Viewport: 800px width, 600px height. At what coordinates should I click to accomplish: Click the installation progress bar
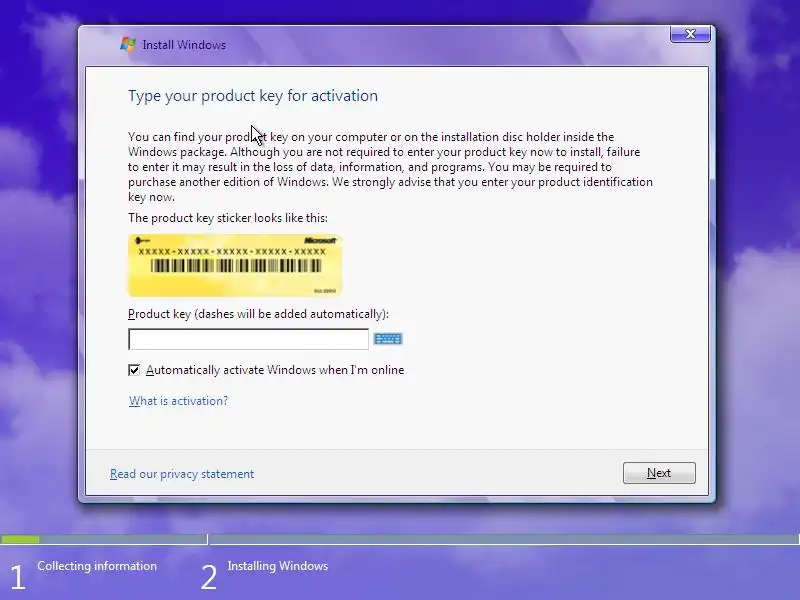400,539
